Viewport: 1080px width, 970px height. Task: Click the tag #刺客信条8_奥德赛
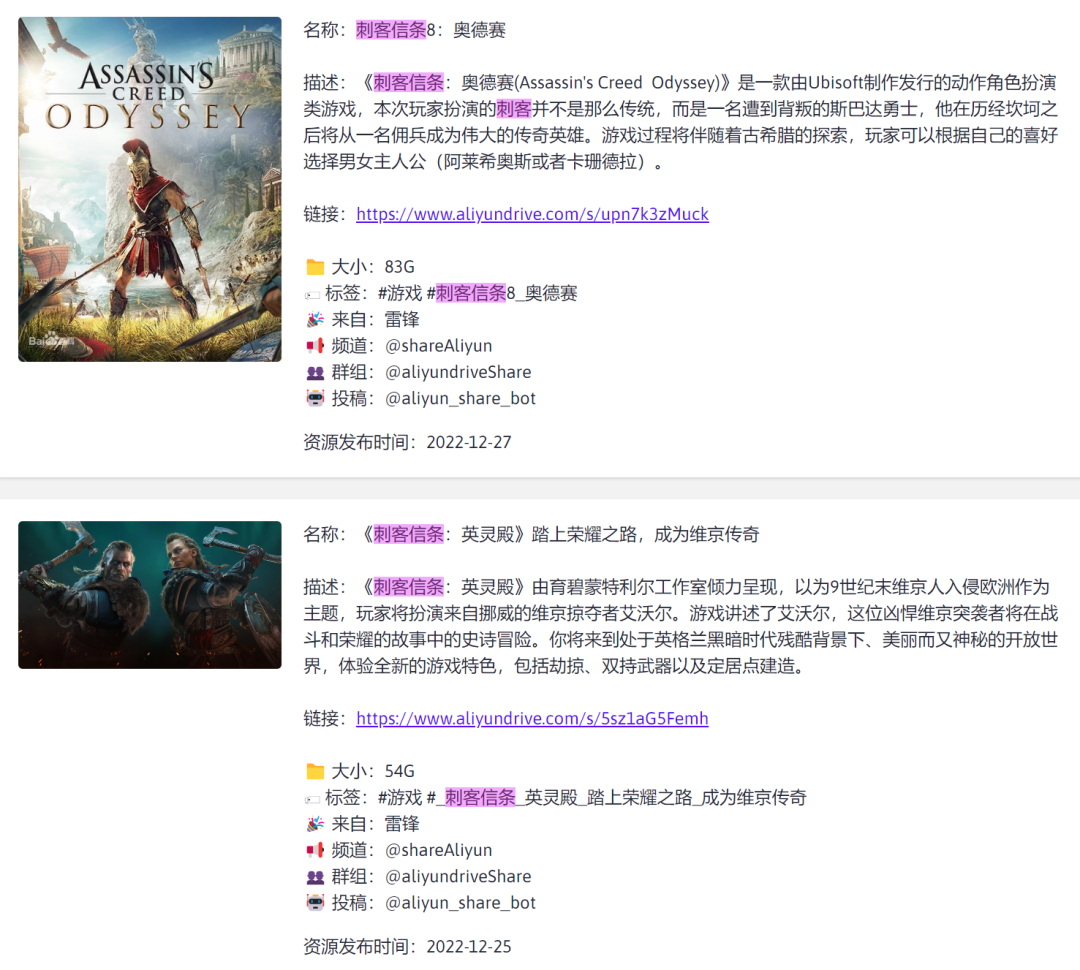click(501, 293)
